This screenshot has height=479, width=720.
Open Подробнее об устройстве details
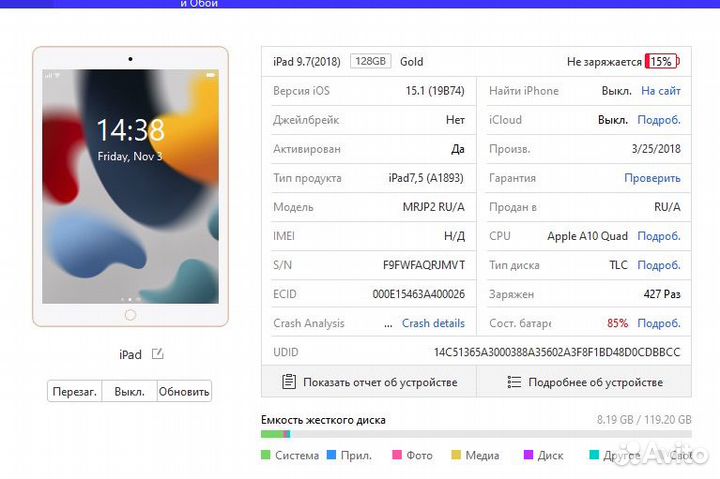click(x=584, y=382)
